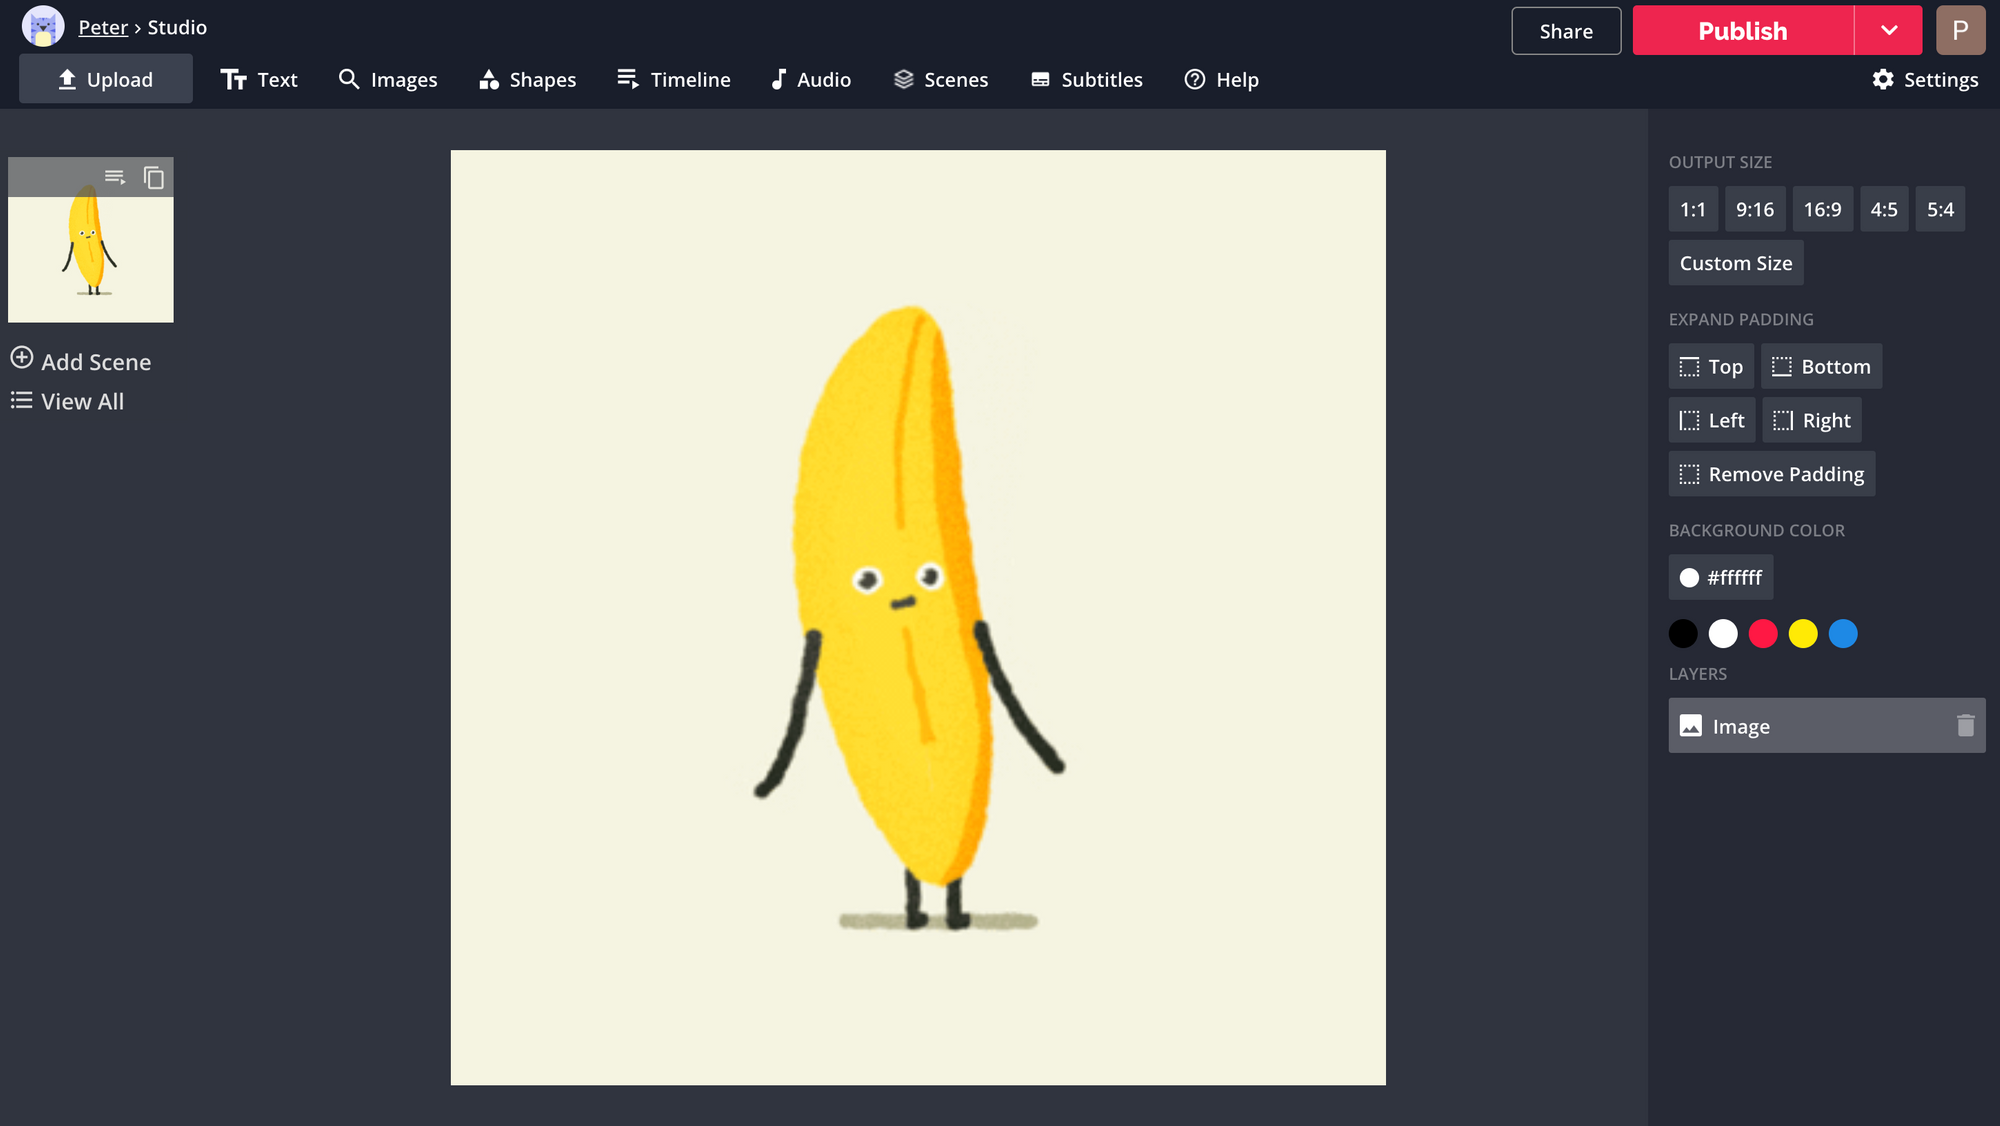The height and width of the screenshot is (1126, 2000).
Task: Expand the Publish dropdown arrow
Action: coord(1888,31)
